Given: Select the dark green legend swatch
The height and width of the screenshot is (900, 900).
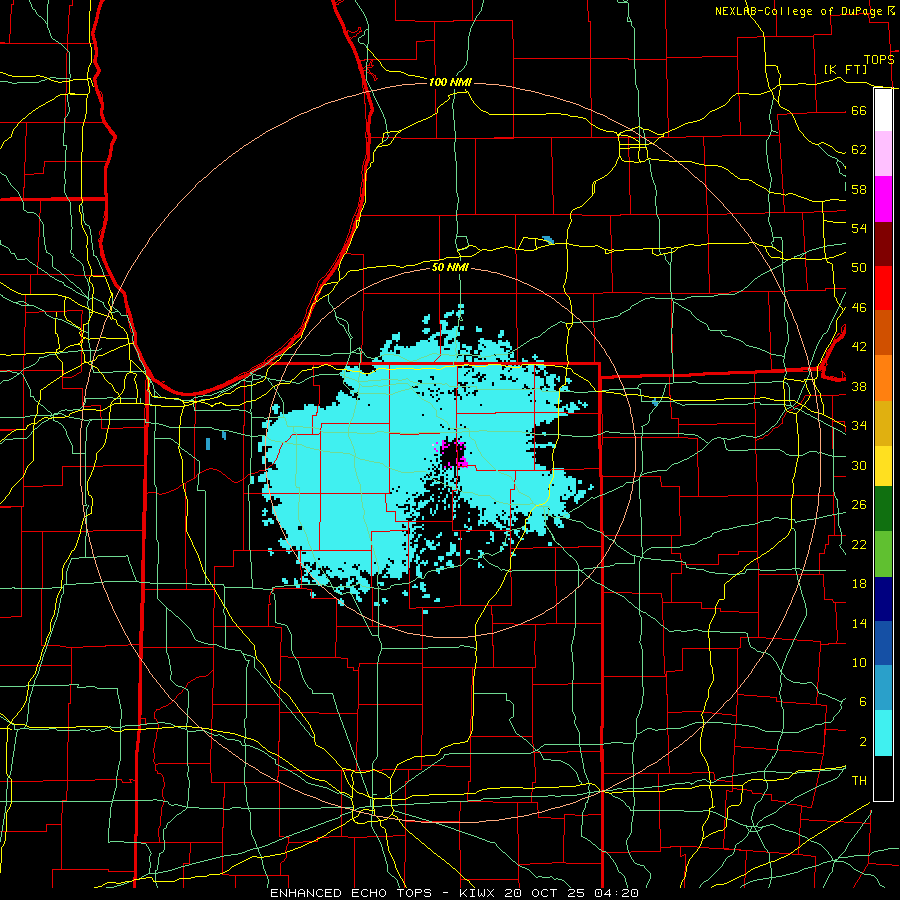Looking at the screenshot, I should click(883, 509).
